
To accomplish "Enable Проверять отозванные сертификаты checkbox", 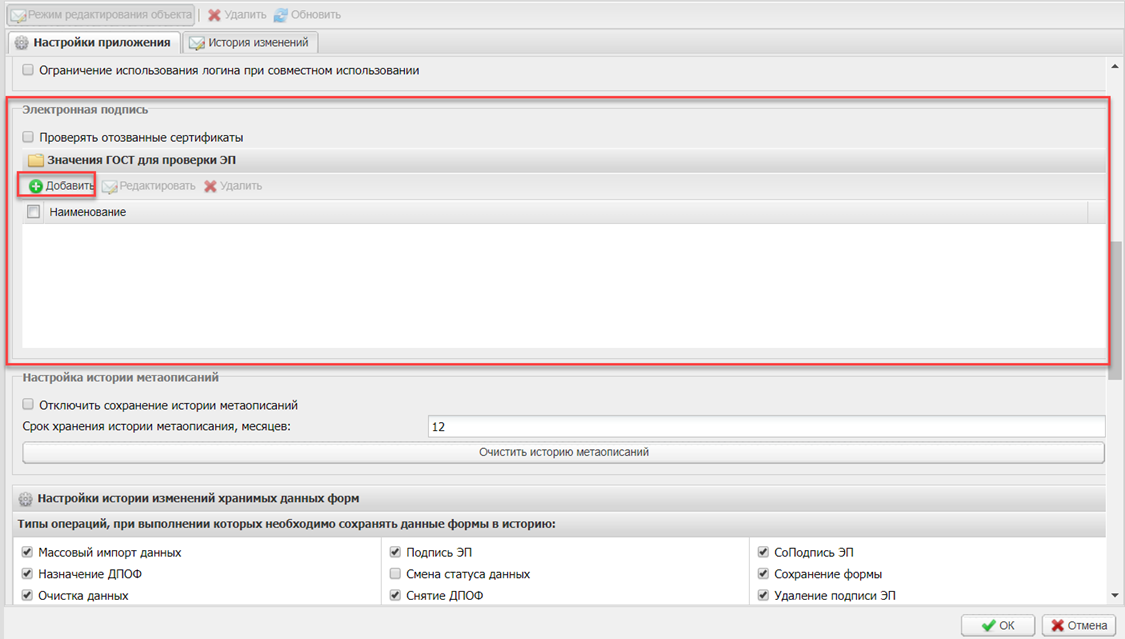I will (29, 137).
